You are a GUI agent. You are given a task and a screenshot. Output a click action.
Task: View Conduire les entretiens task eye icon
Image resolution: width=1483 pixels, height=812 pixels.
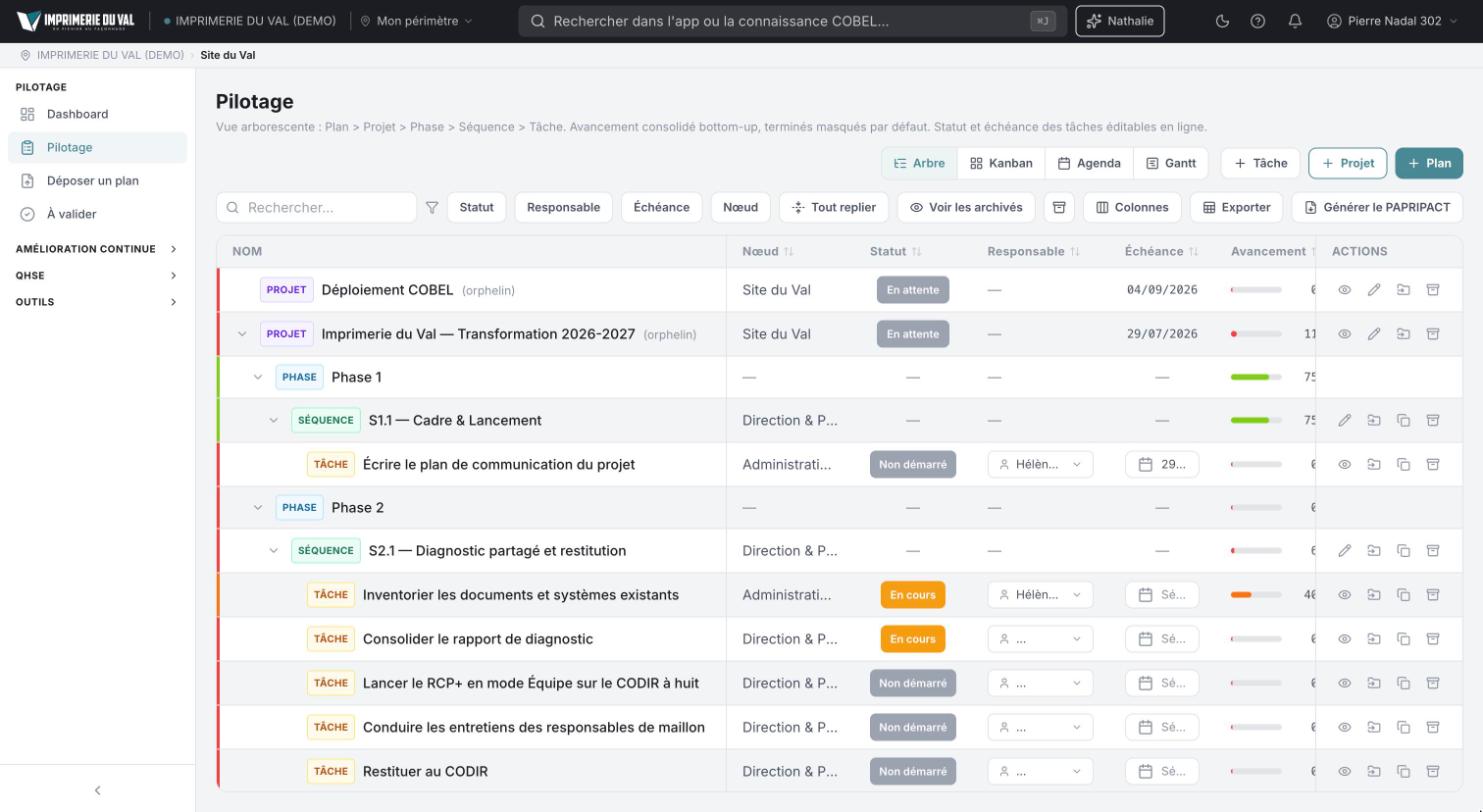1345,727
